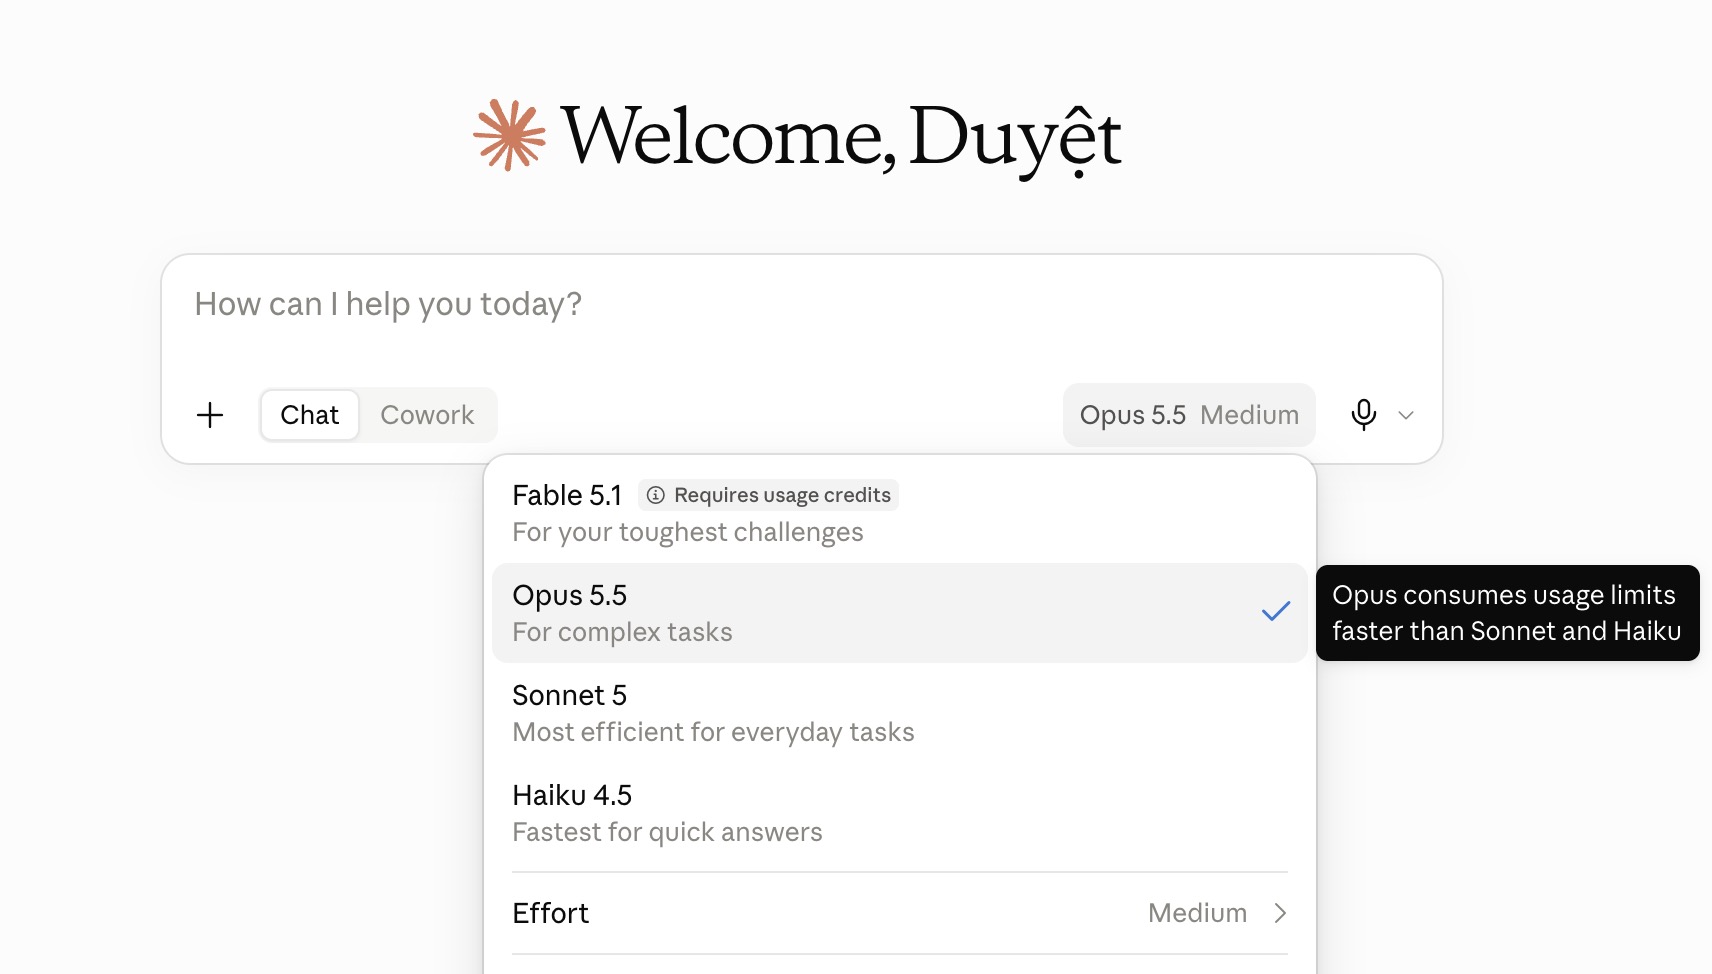
Task: Open the Effort setting row
Action: point(900,913)
